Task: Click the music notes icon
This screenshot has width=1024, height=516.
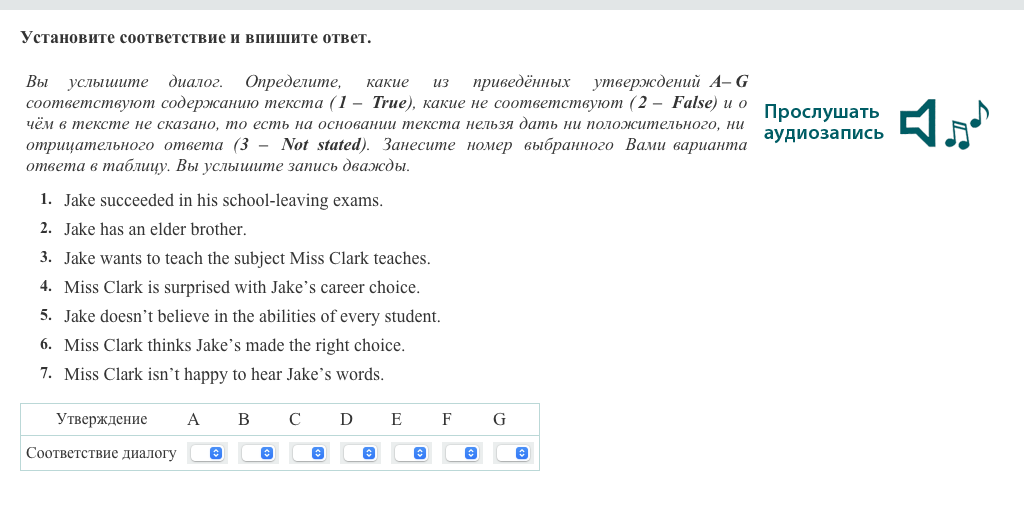Action: pyautogui.click(x=966, y=125)
